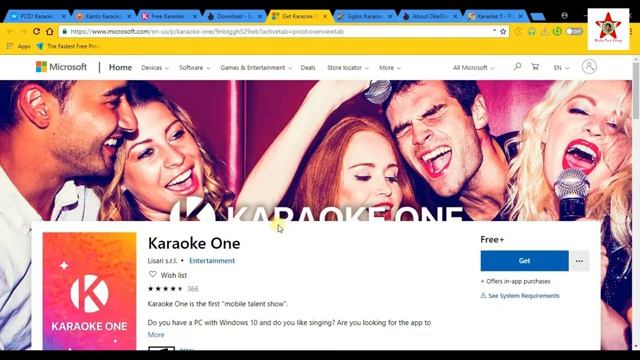Click the 'Lisari s.r.l.' publisher text
The image size is (640, 360).
coord(162,261)
